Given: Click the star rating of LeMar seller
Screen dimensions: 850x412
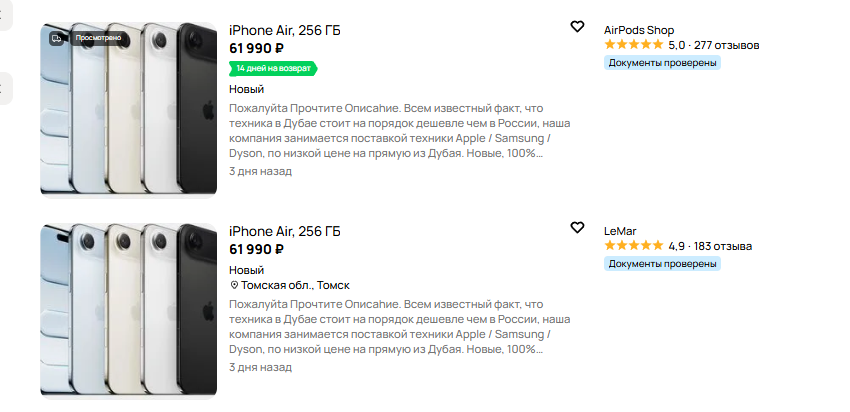Looking at the screenshot, I should 633,246.
